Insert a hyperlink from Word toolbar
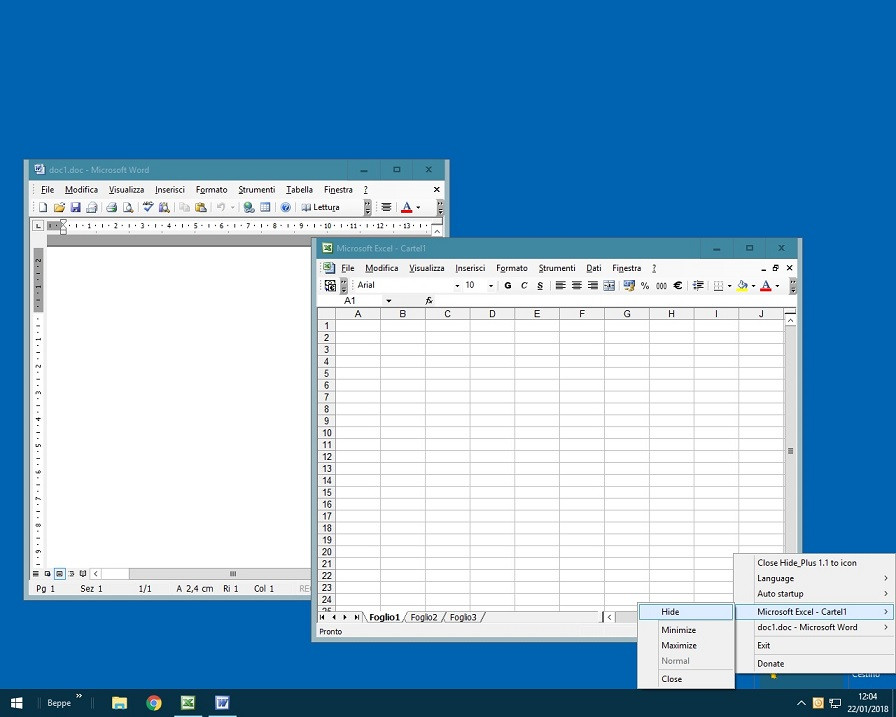This screenshot has height=717, width=896. [249, 207]
